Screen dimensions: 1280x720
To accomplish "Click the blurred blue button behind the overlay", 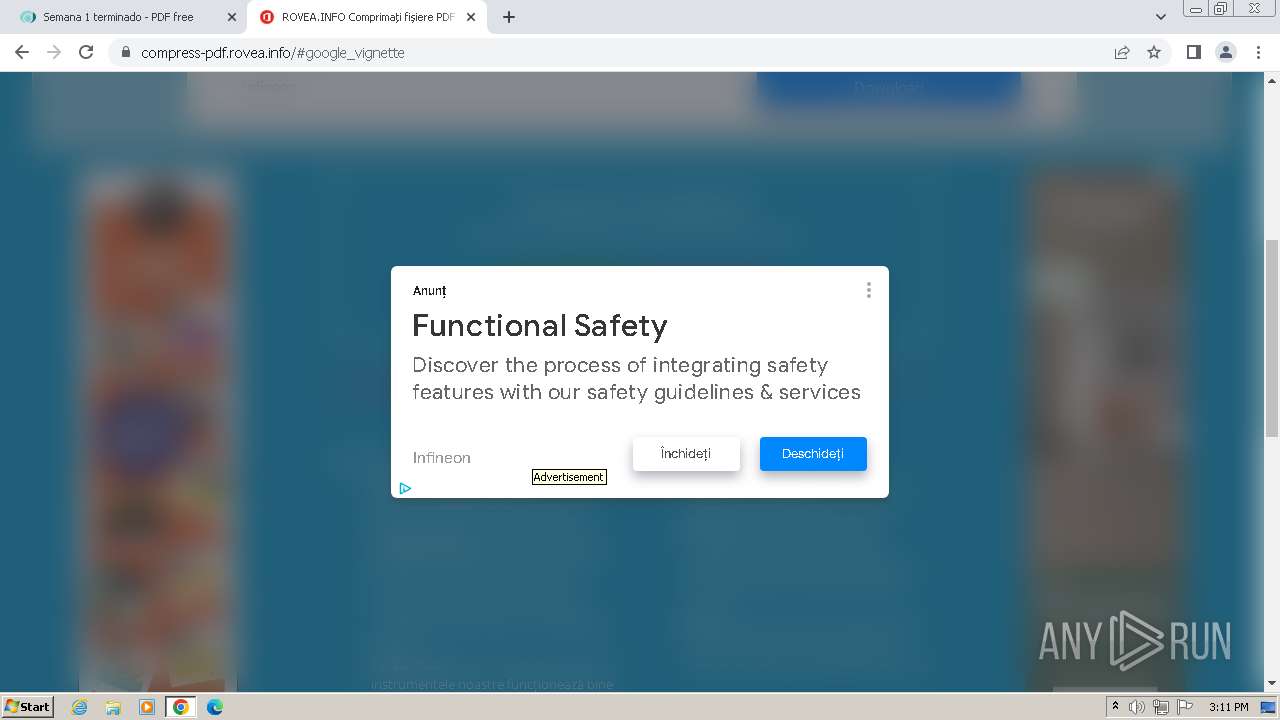I will pos(888,88).
